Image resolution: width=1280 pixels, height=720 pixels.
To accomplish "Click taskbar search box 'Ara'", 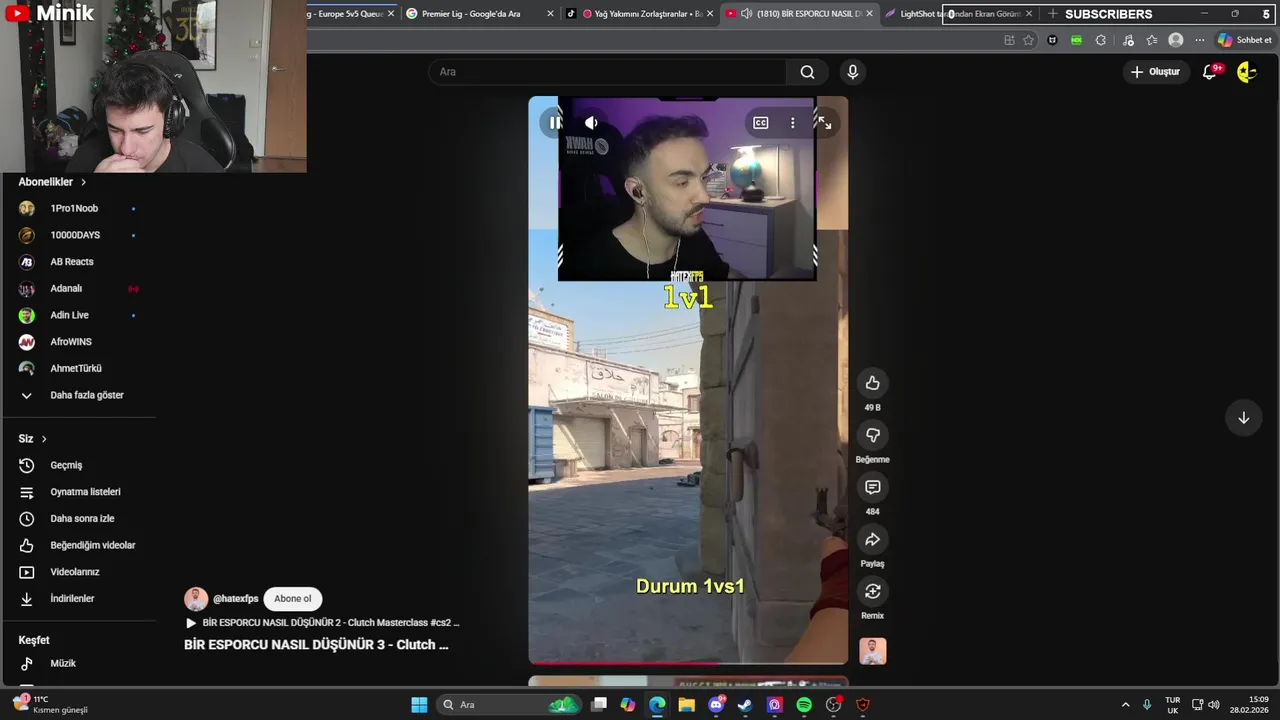I will point(510,705).
